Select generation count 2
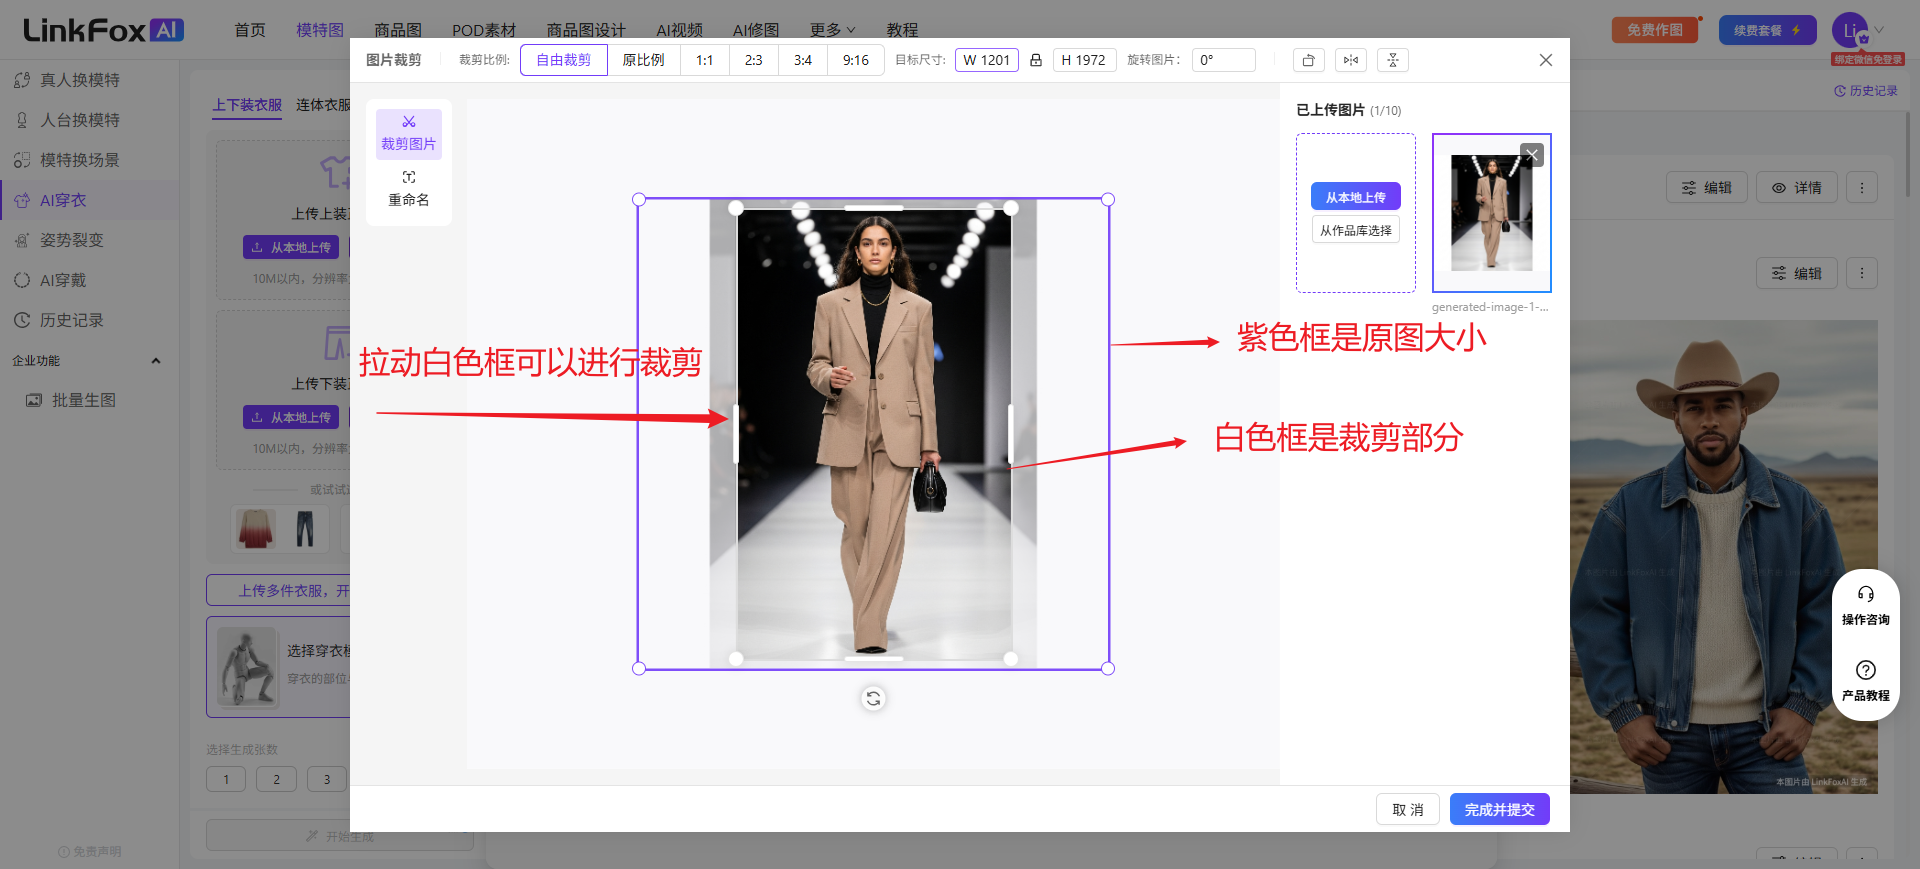This screenshot has height=869, width=1920. coord(276,779)
